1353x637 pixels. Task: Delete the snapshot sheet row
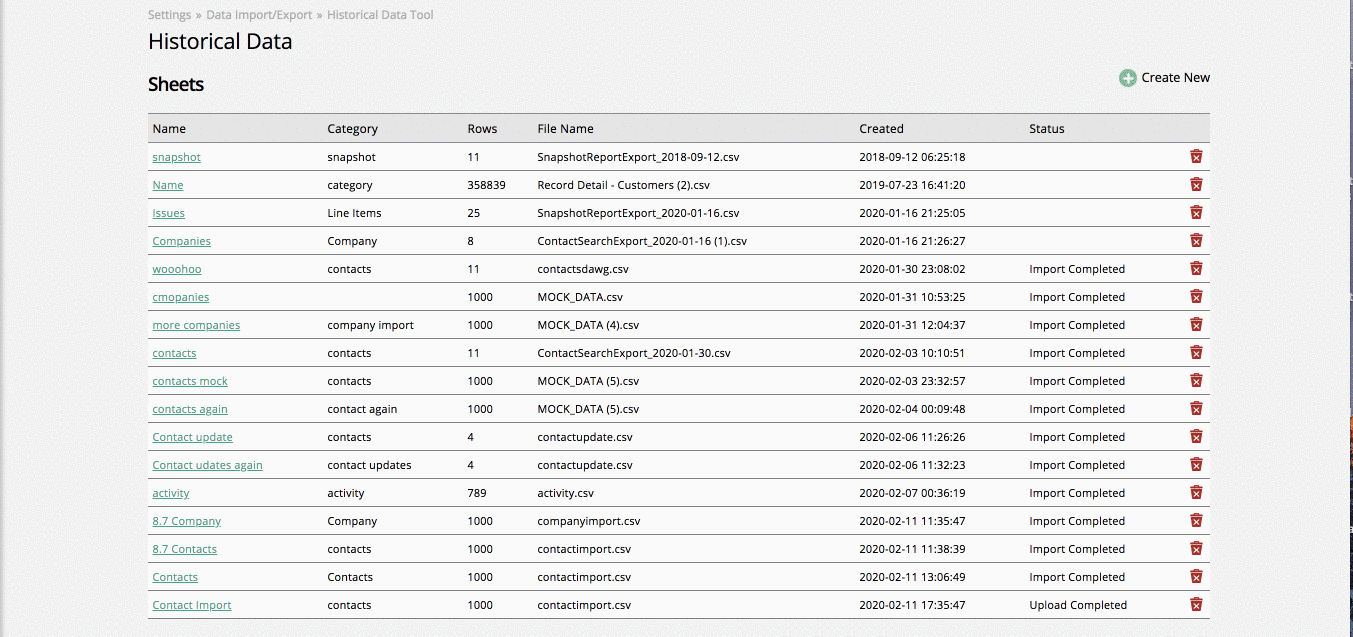(1196, 157)
